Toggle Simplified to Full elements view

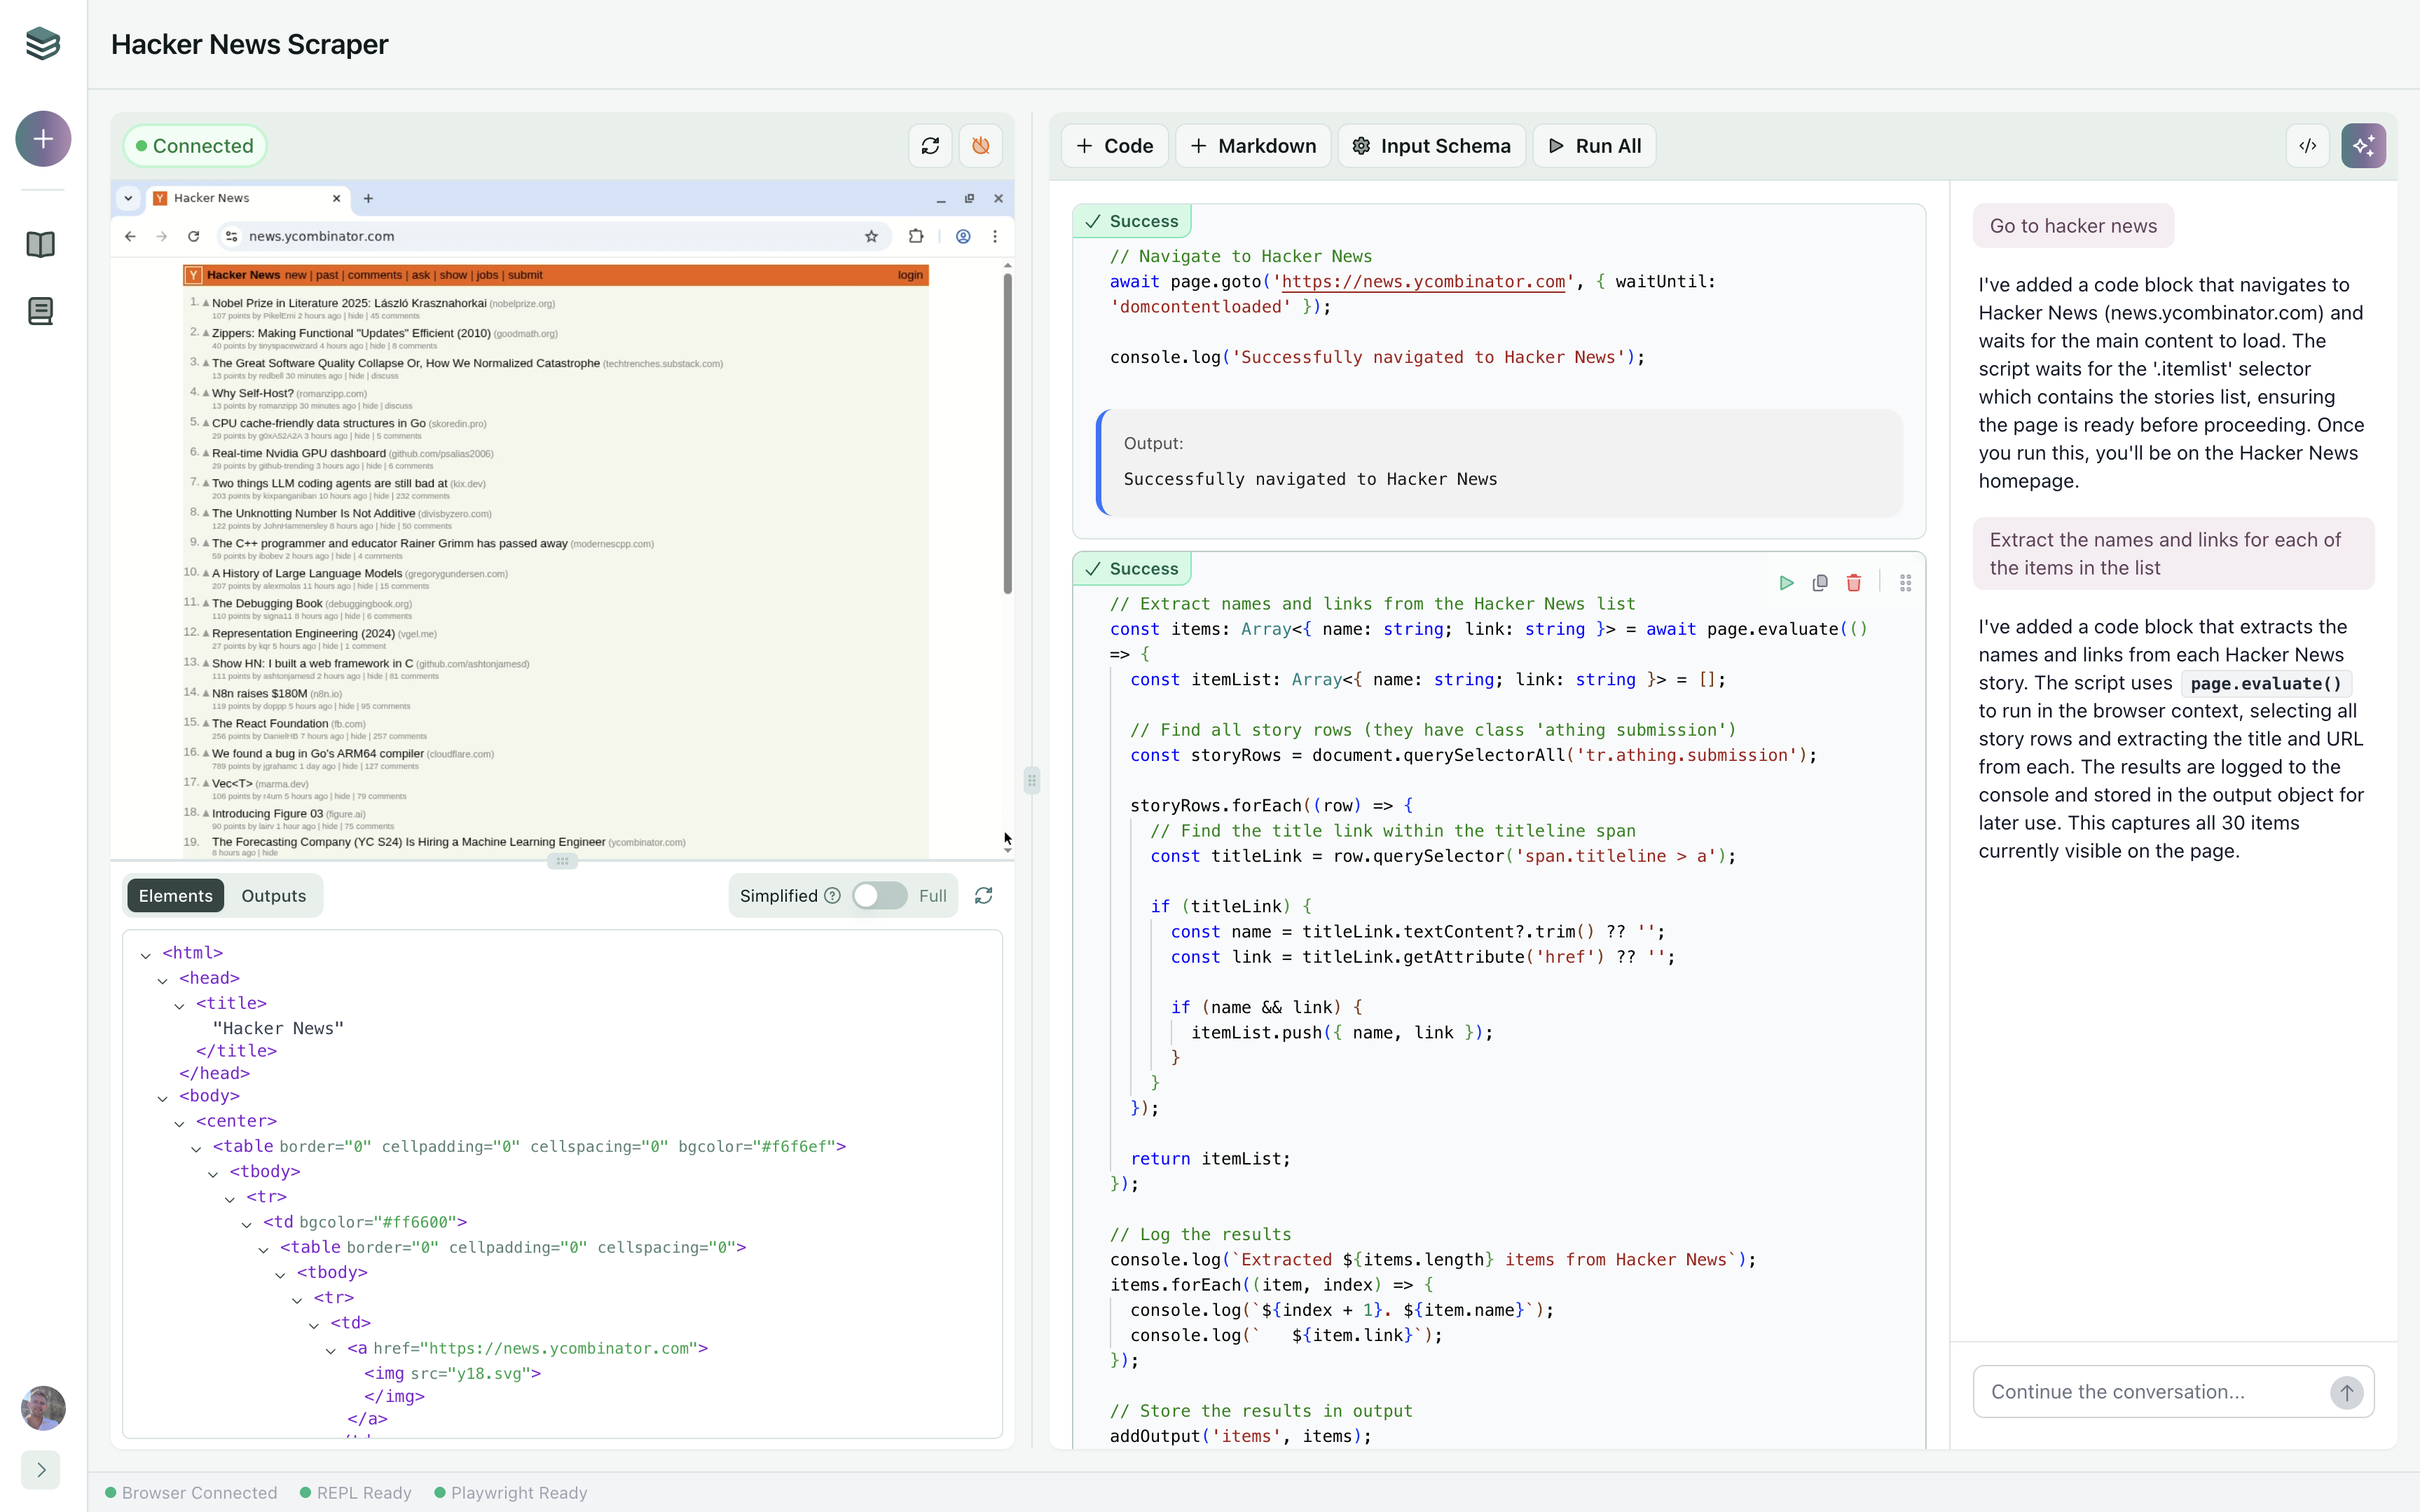pos(879,896)
